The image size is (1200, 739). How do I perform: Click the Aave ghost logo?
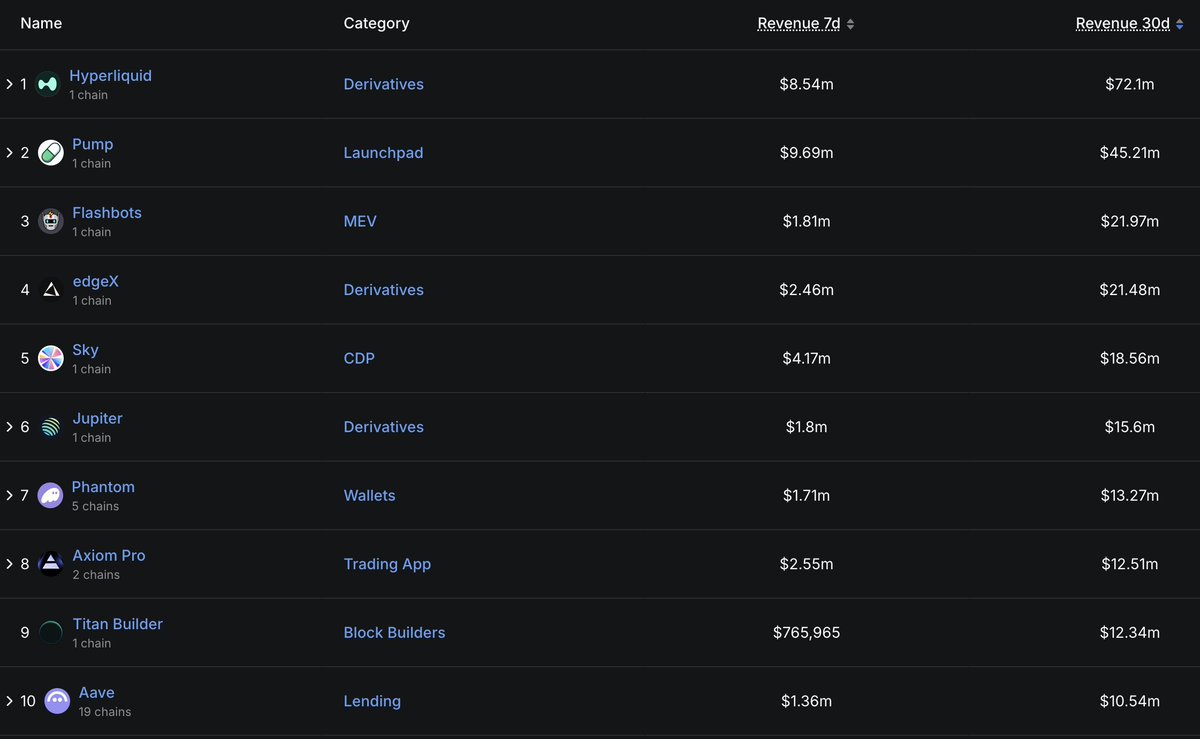(x=58, y=701)
